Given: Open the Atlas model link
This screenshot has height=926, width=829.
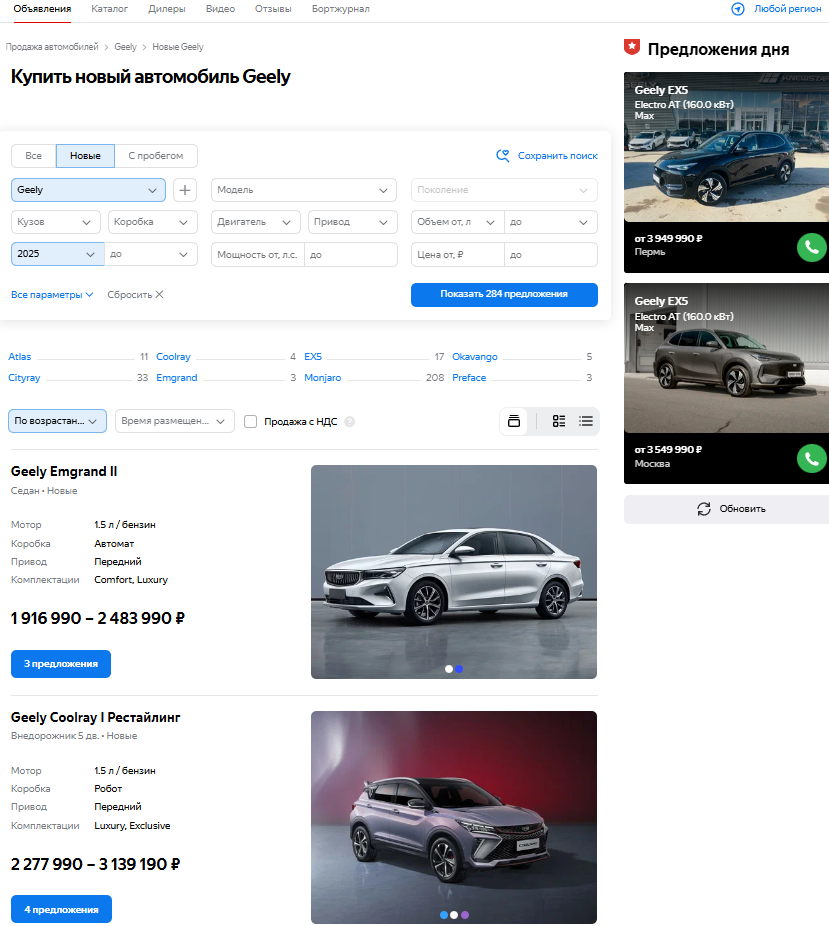Looking at the screenshot, I should pos(19,357).
